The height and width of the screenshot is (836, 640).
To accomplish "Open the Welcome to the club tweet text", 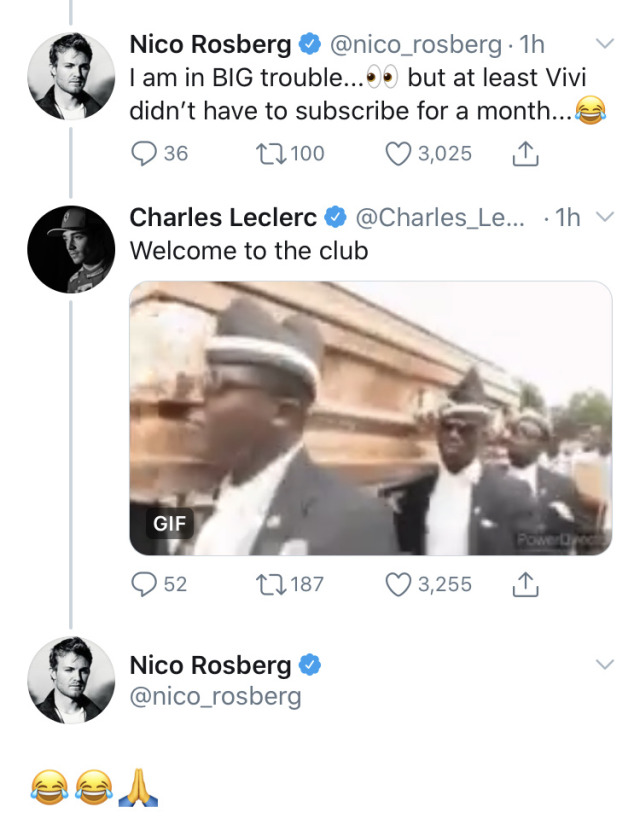I will tap(249, 250).
